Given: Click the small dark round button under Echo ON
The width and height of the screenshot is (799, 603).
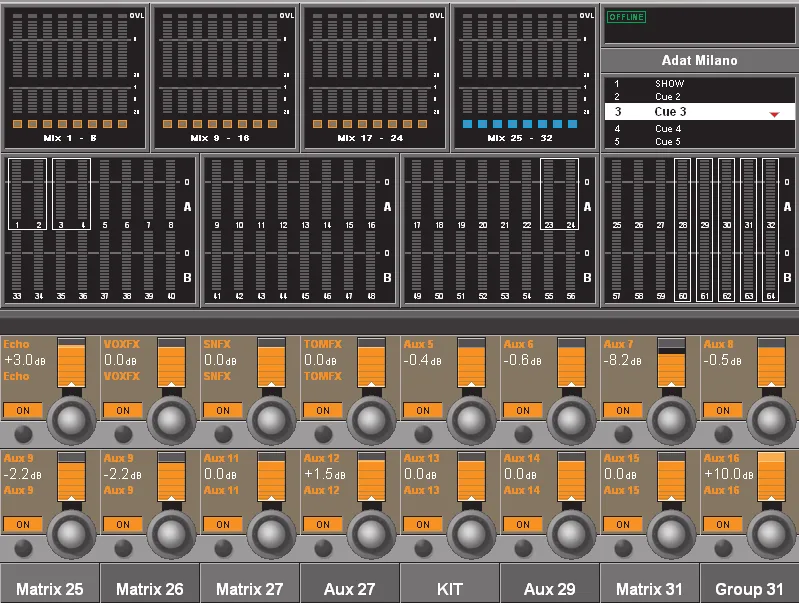Looking at the screenshot, I should (x=23, y=434).
